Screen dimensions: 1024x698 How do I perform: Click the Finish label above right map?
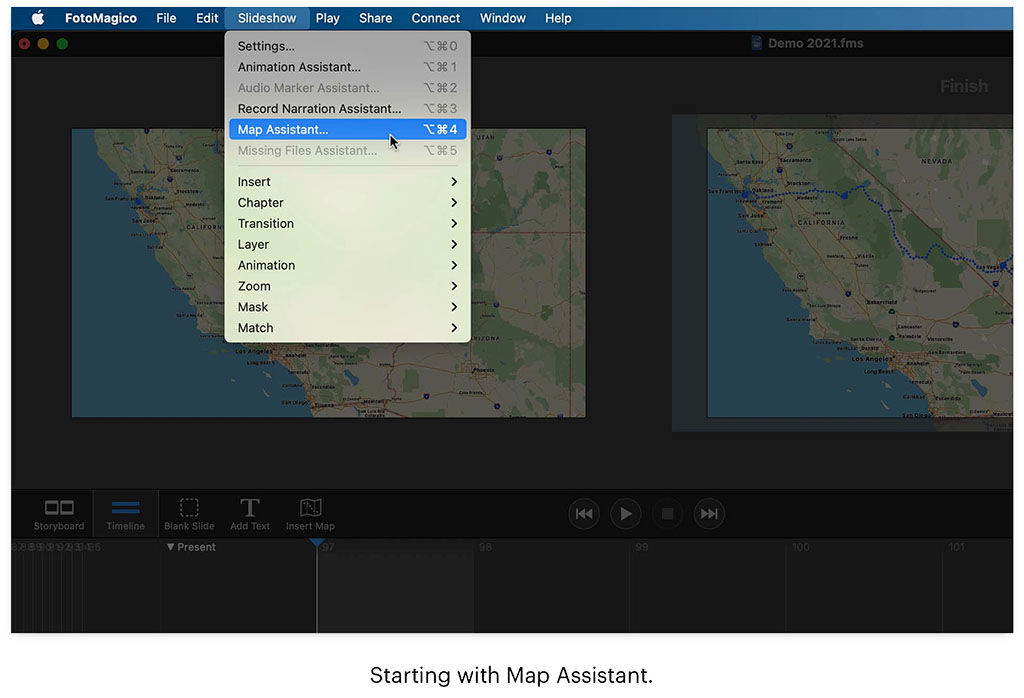coord(964,86)
